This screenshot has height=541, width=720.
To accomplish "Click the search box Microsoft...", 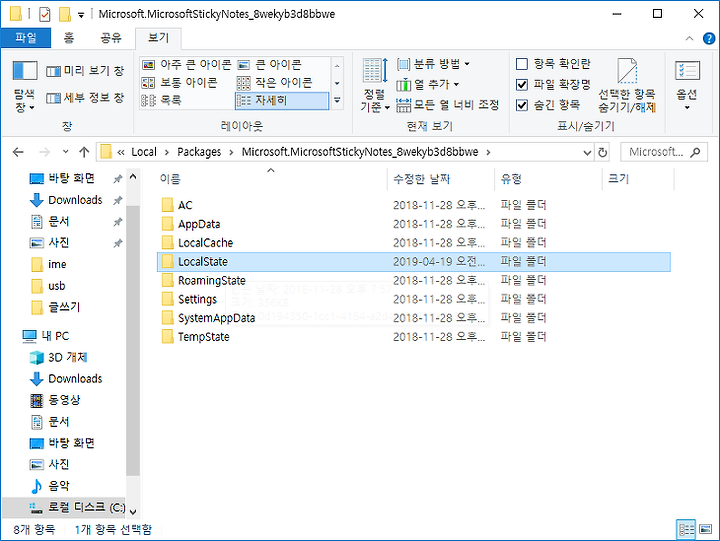I will point(664,152).
